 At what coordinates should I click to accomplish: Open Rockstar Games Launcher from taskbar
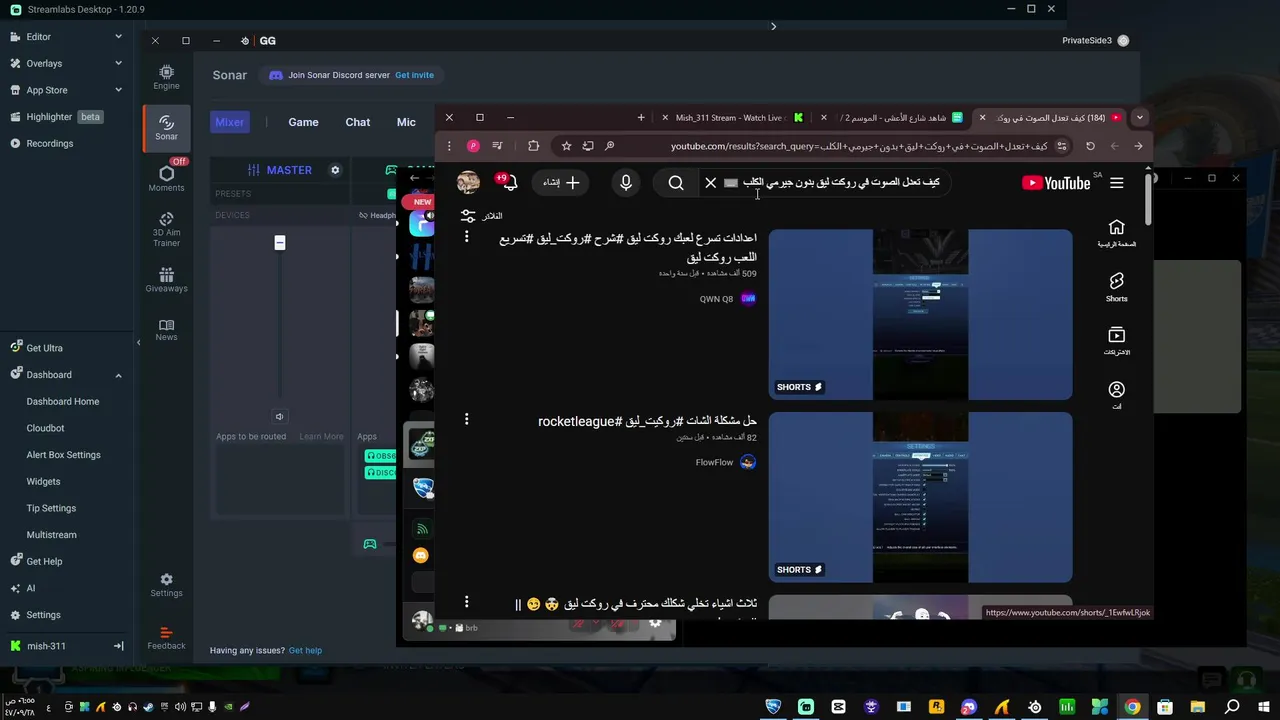point(936,707)
